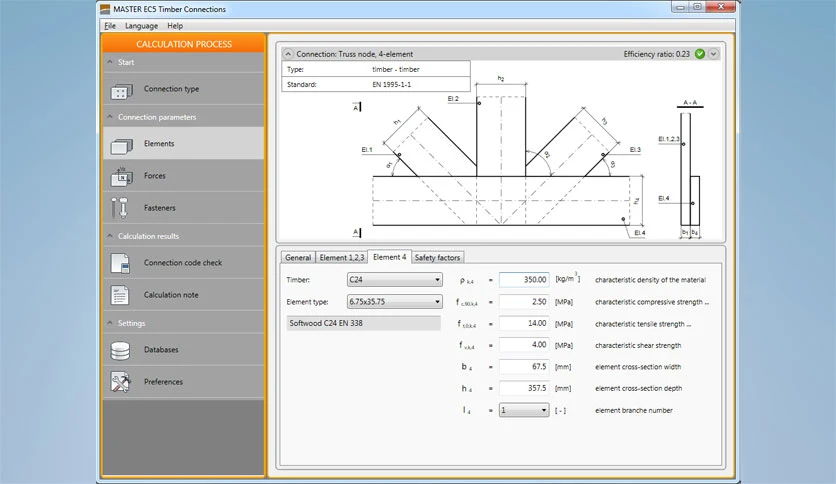This screenshot has height=484, width=836.
Task: Click the characteristic shear strength label
Action: click(638, 345)
